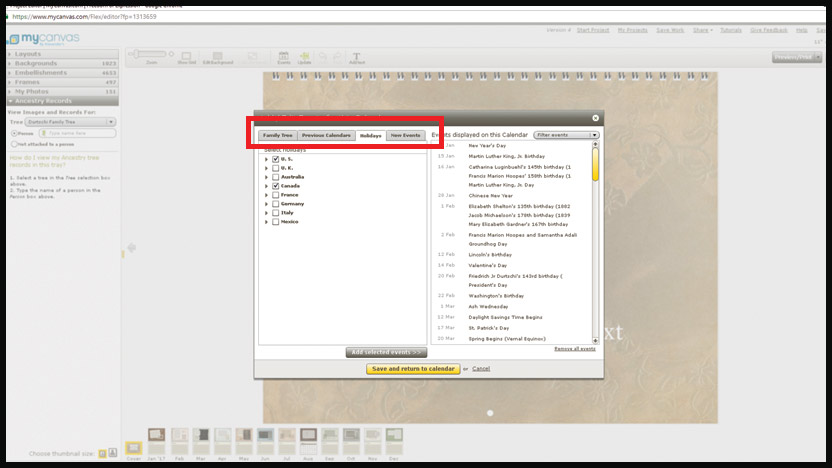Uncheck the Canada holidays checkbox

275,186
